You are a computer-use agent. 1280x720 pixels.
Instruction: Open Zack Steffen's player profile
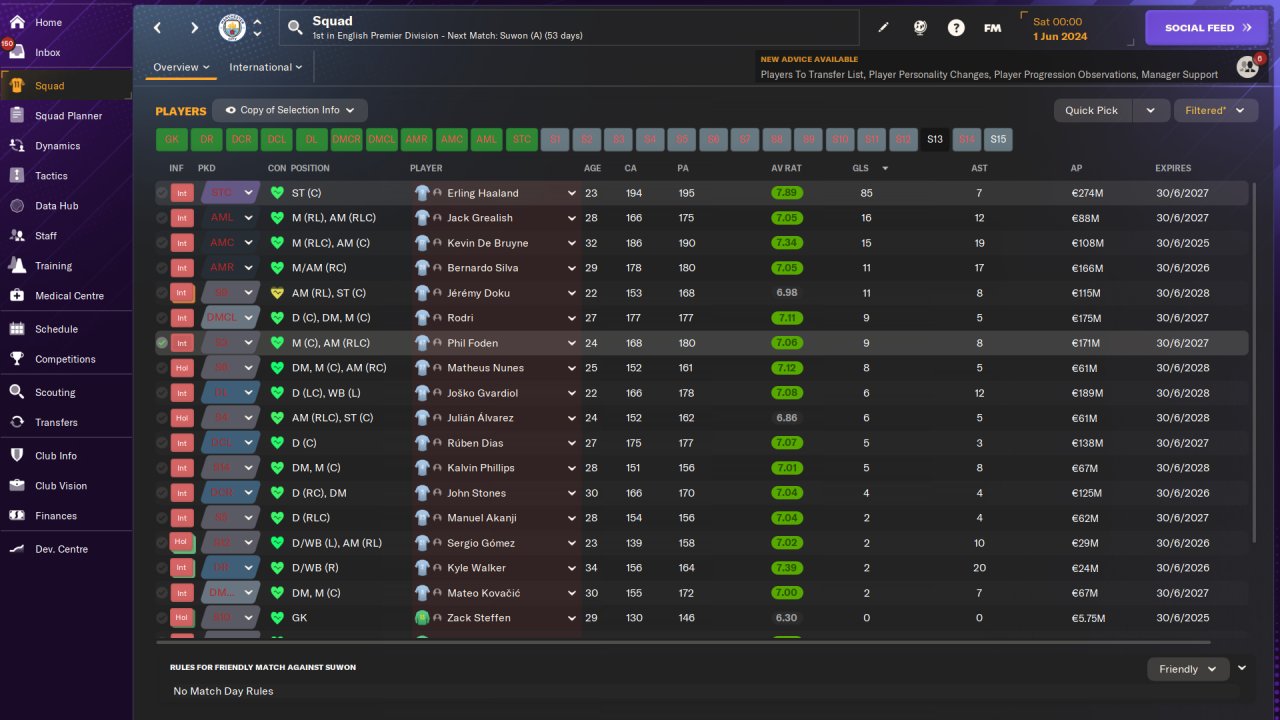point(479,618)
